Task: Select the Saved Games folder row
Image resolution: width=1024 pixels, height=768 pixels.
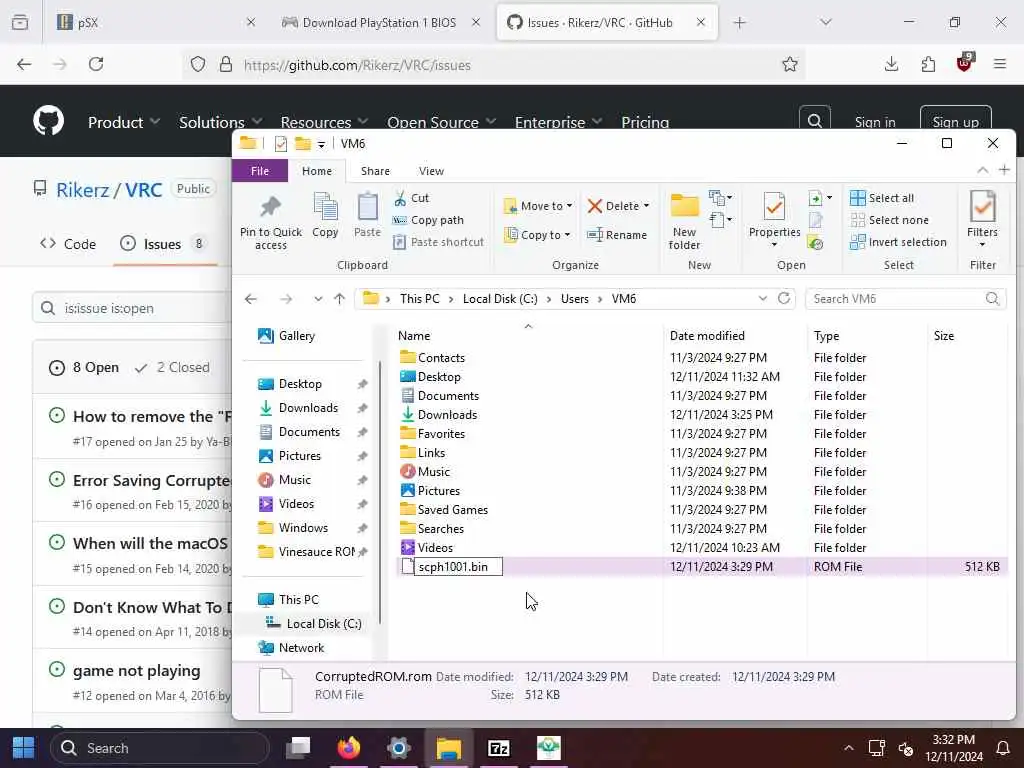Action: [x=702, y=510]
